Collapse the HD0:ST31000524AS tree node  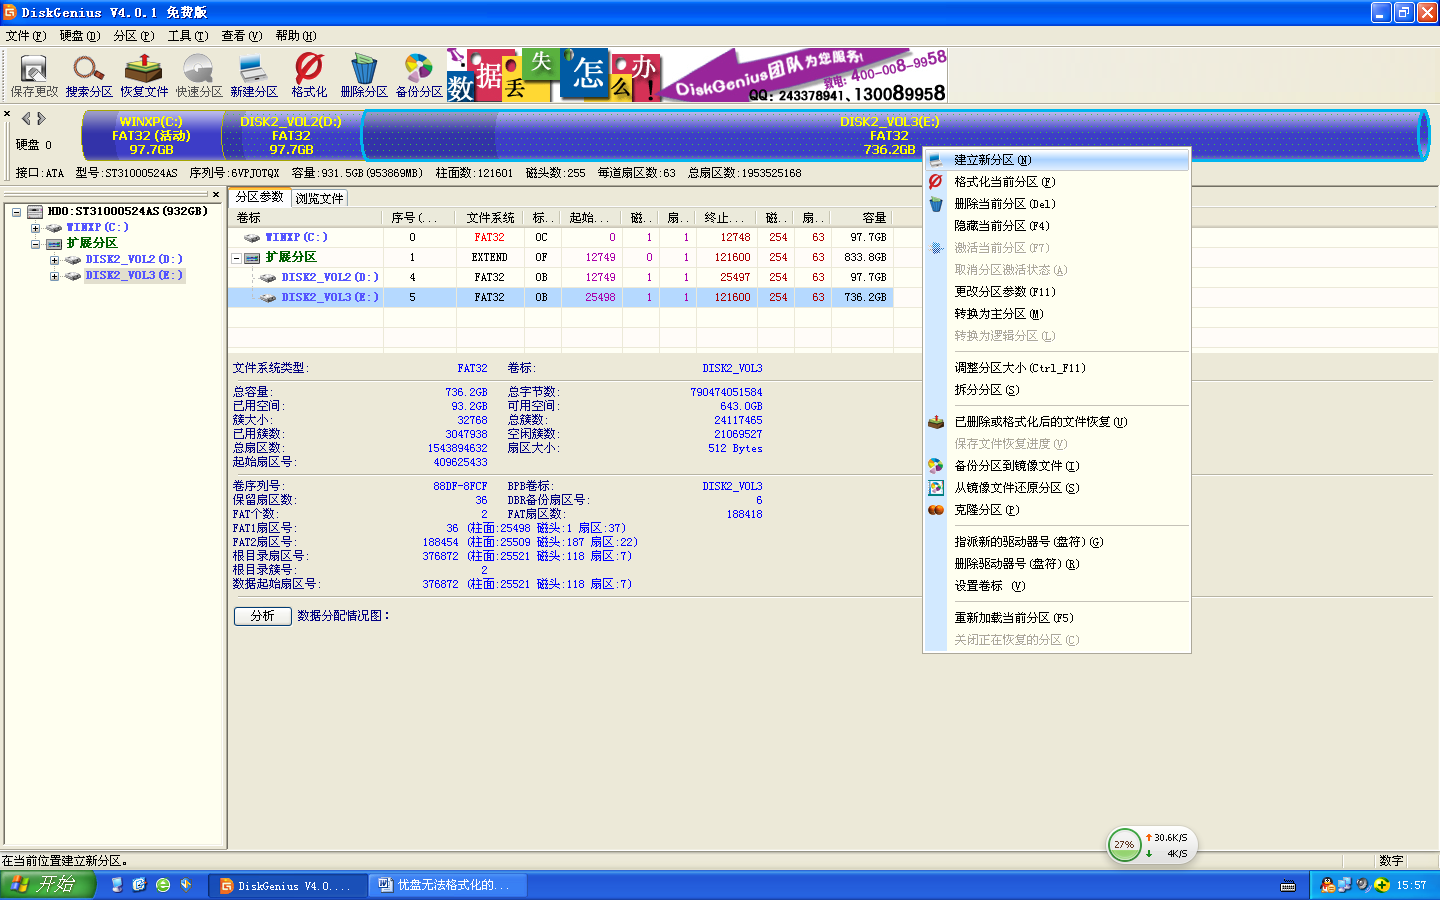tap(17, 212)
